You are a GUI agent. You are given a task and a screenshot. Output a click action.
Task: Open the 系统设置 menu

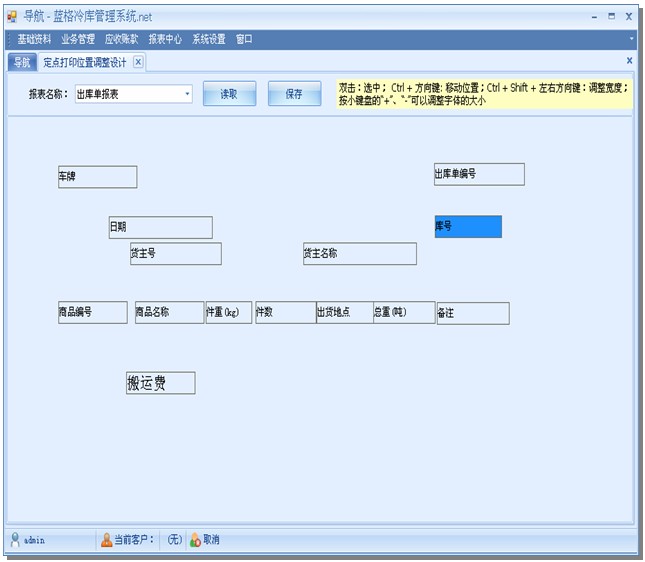209,39
